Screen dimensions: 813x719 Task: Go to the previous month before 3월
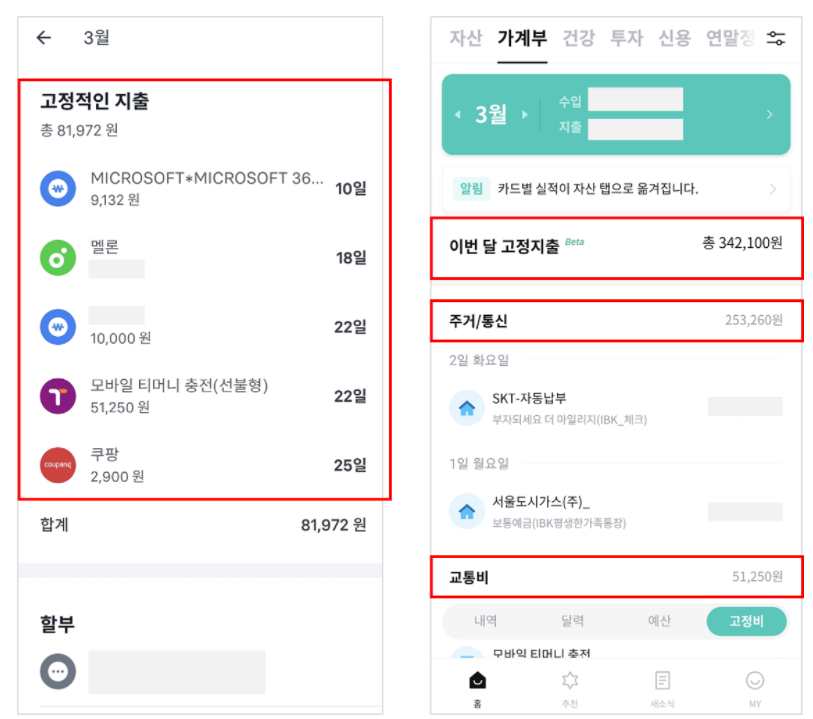[457, 115]
